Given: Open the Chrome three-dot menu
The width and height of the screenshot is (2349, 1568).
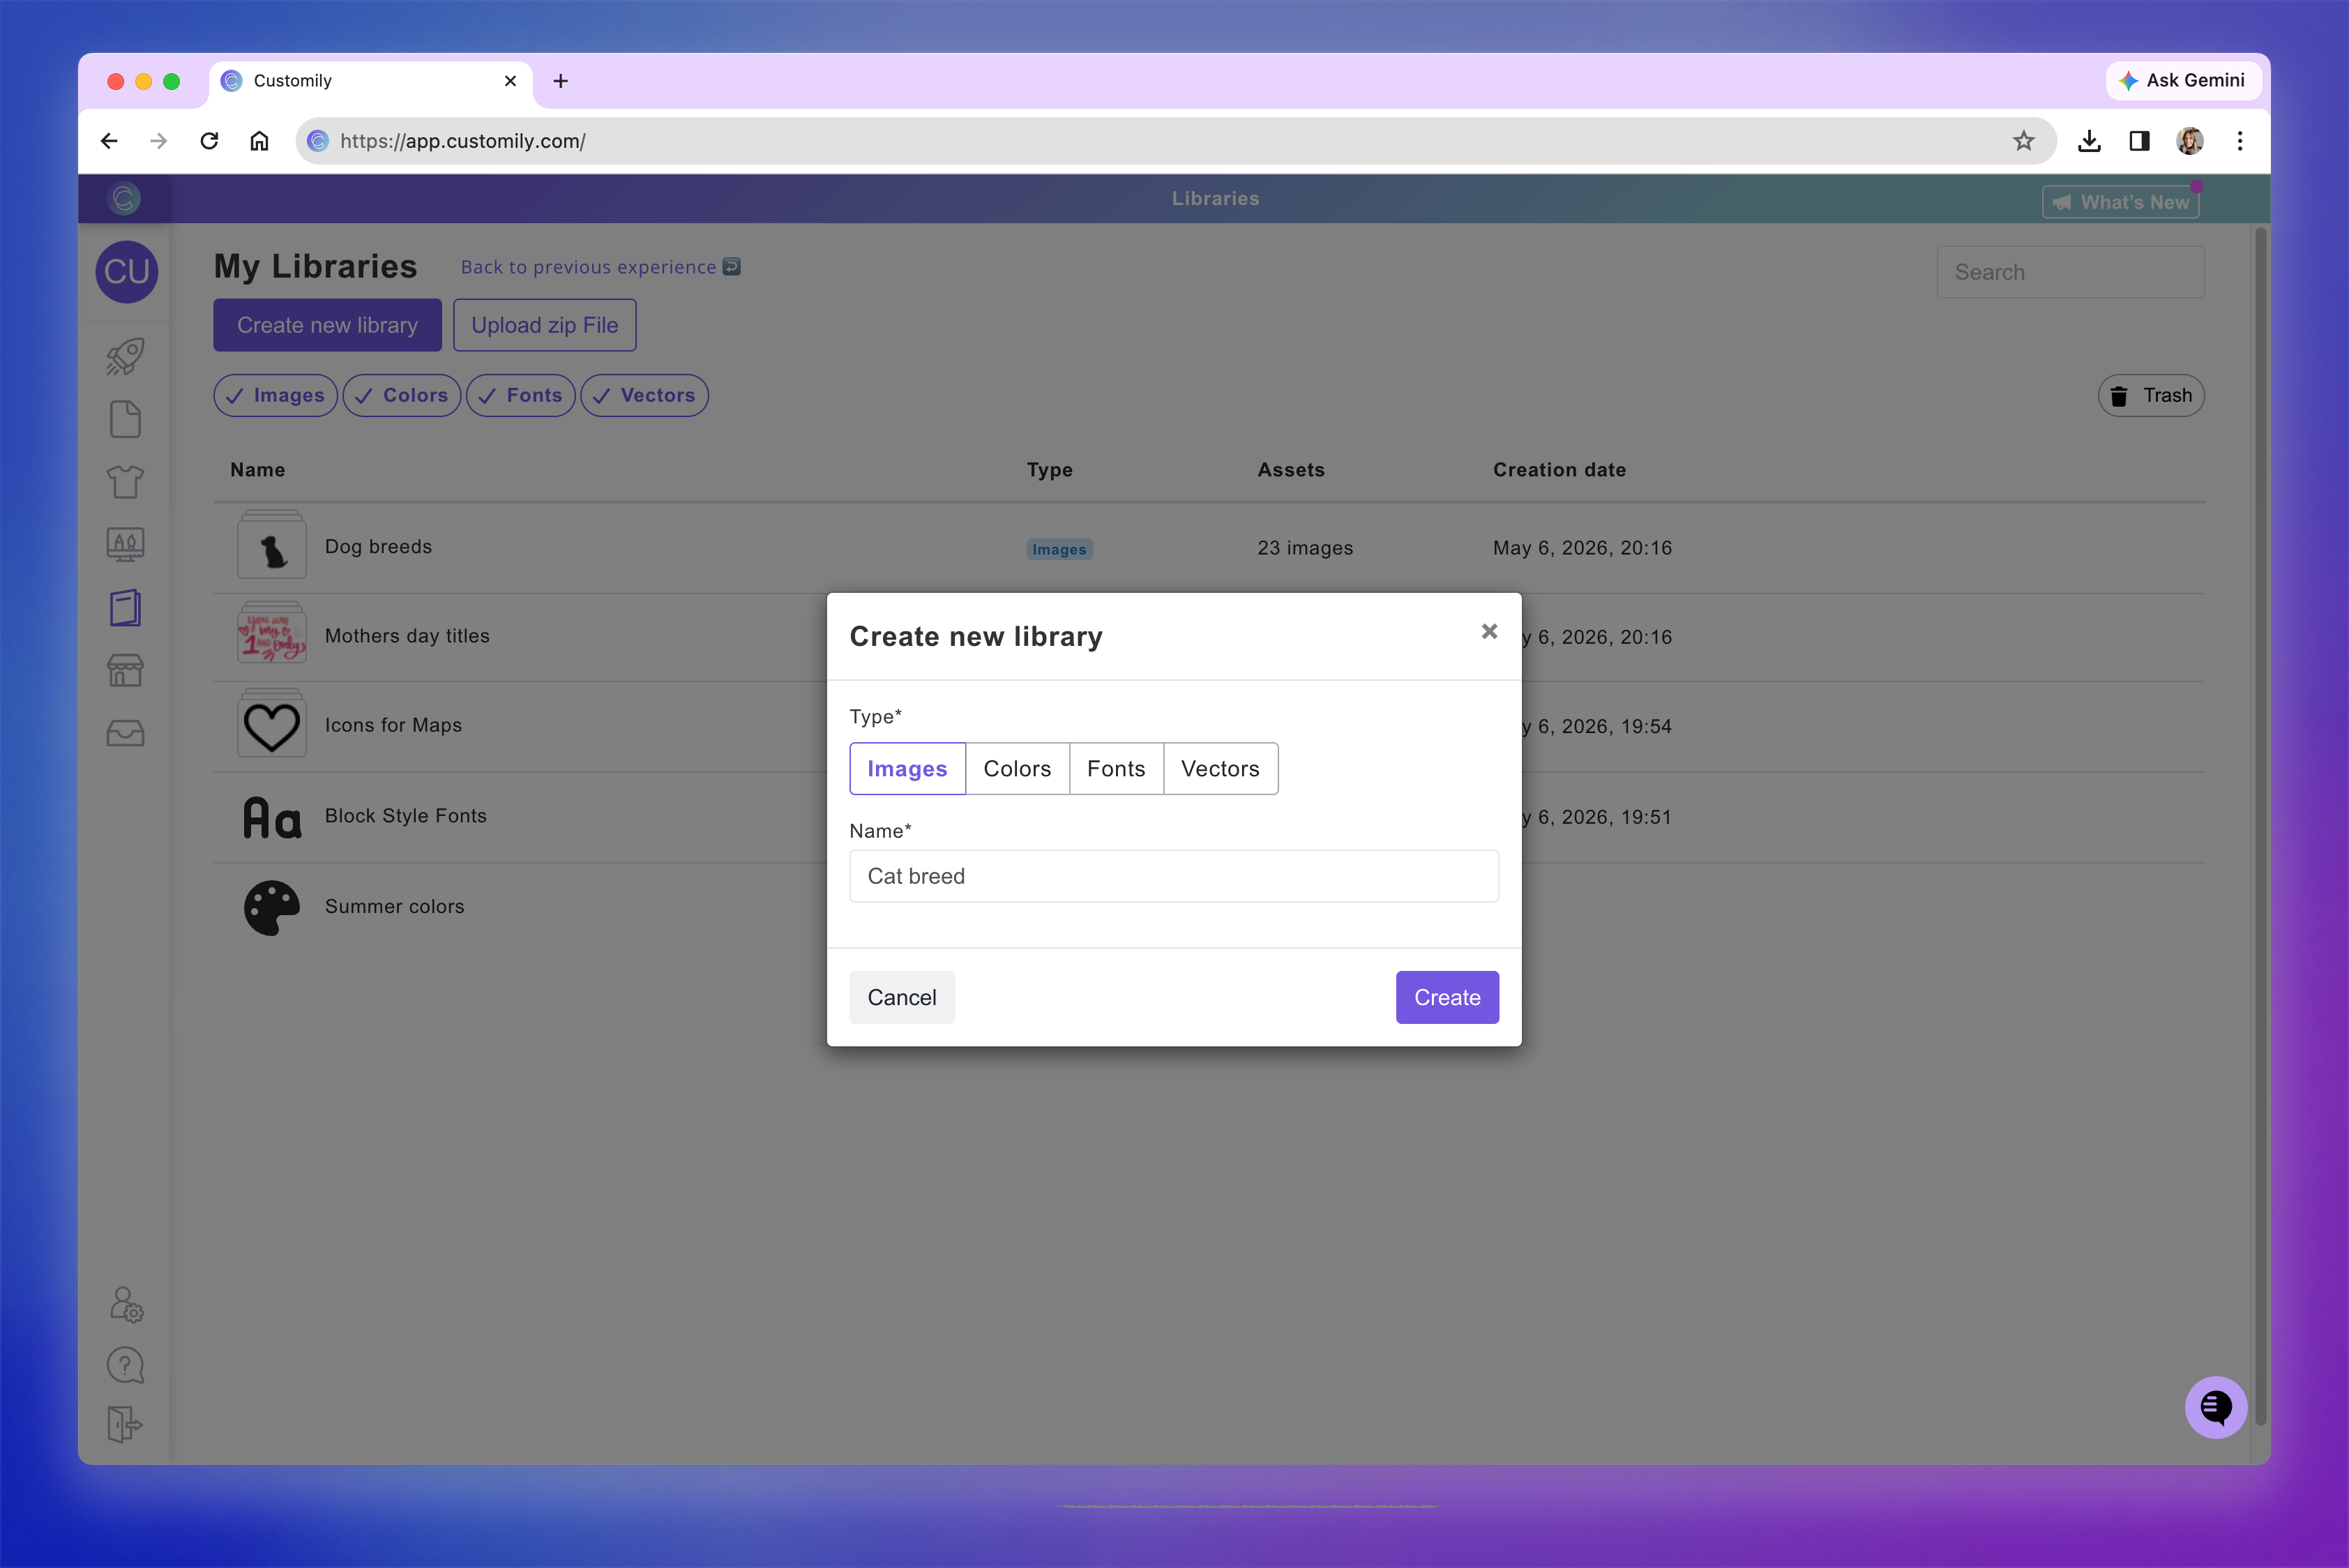Looking at the screenshot, I should [x=2240, y=141].
